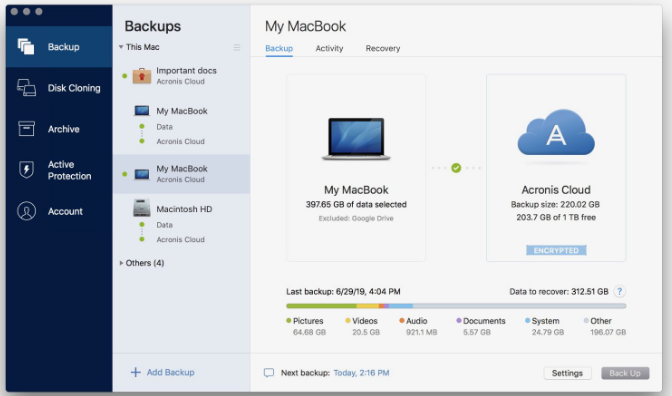Collapse the This Mac group
Image resolution: width=672 pixels, height=396 pixels.
[121, 47]
